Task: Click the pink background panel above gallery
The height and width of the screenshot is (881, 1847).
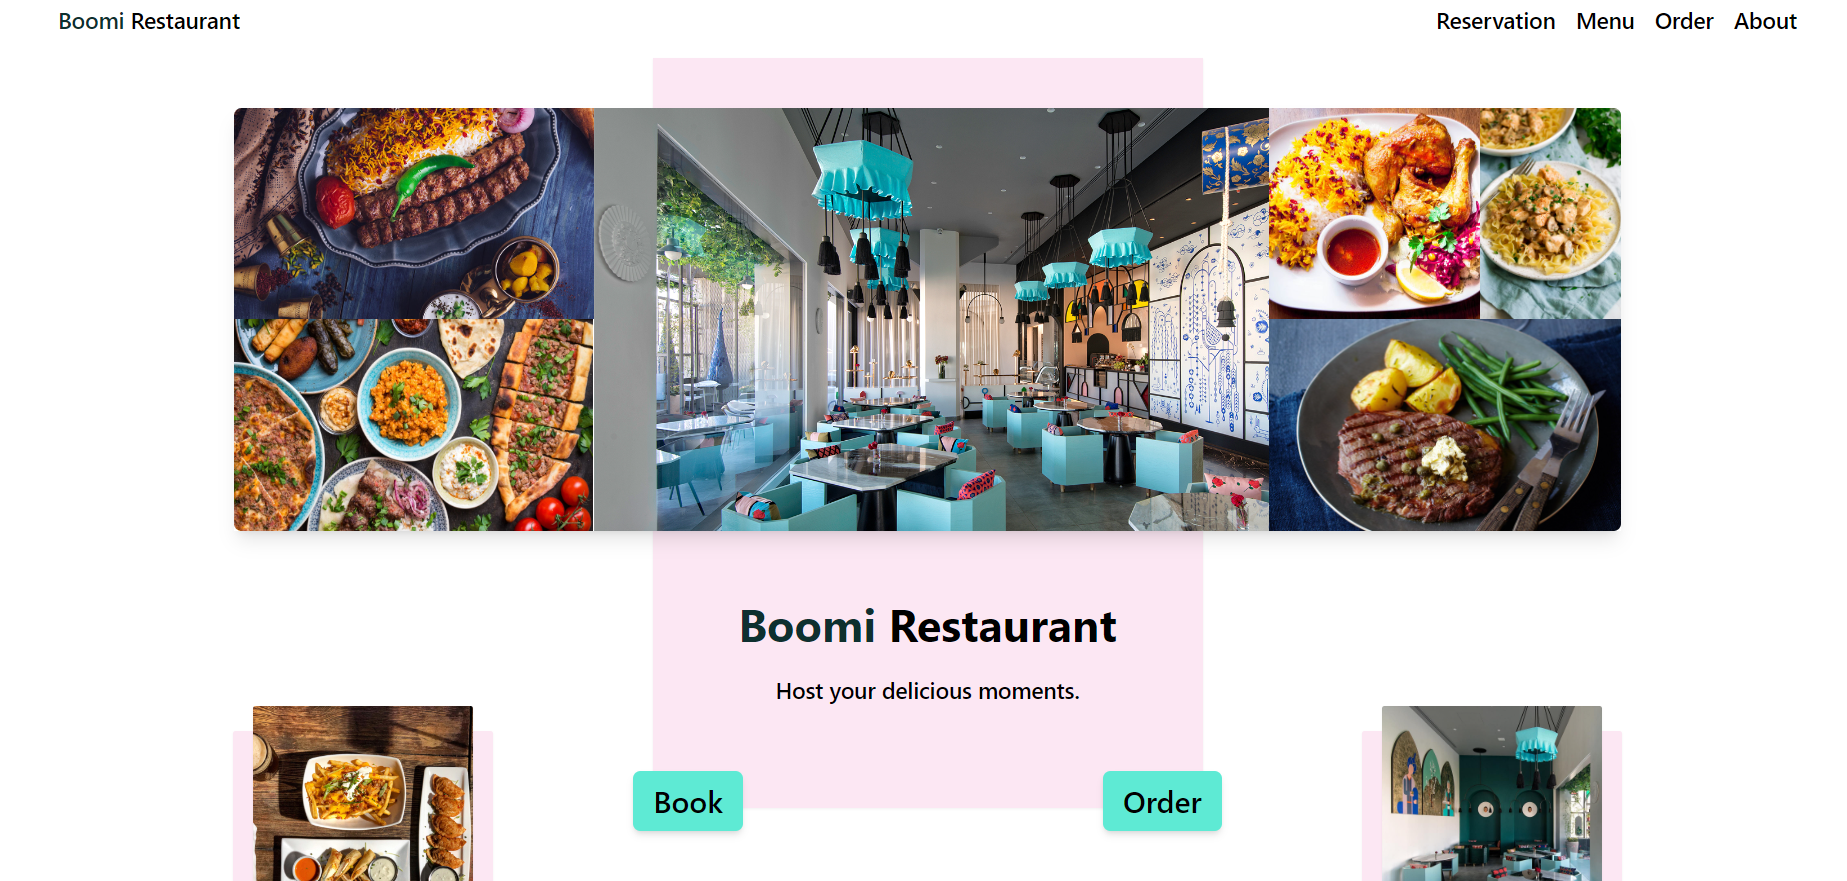Action: (928, 82)
